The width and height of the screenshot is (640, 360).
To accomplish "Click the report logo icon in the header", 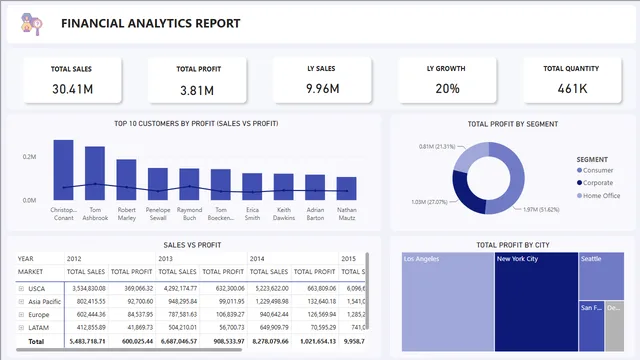I will (31, 24).
